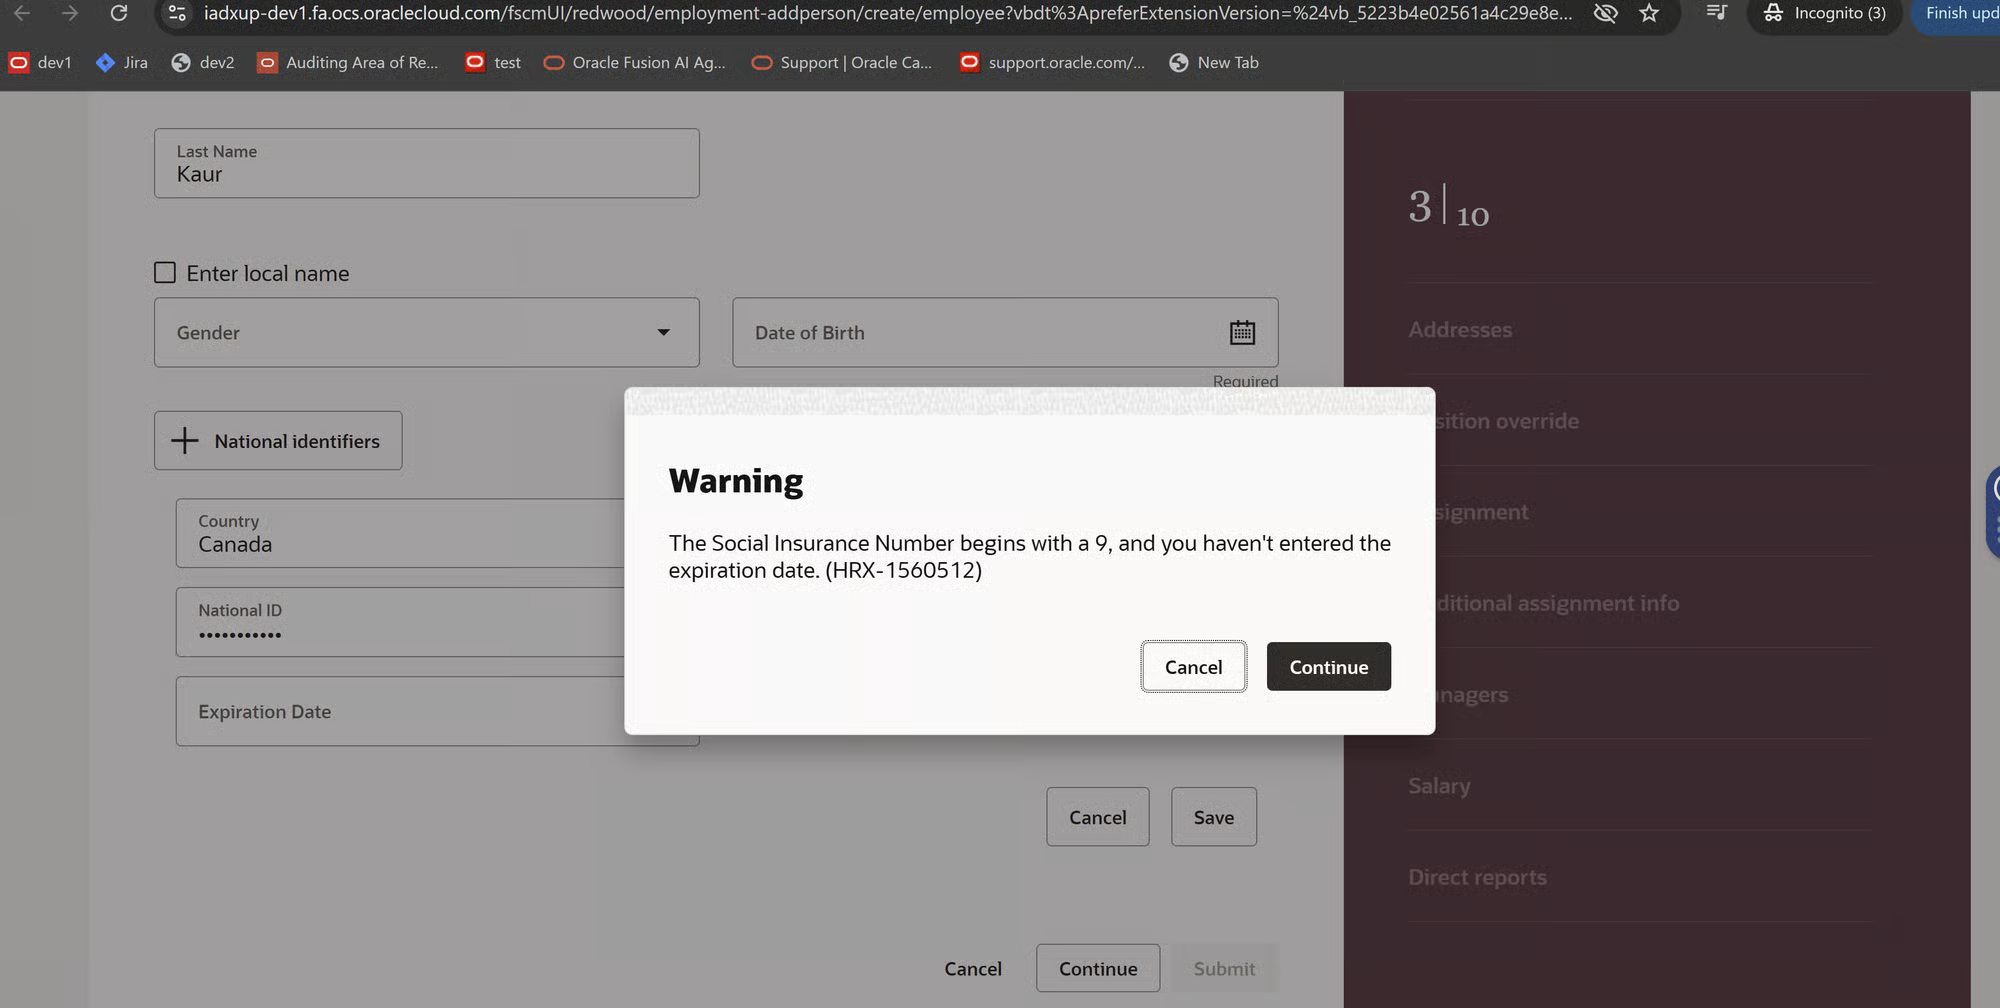Viewport: 2000px width, 1008px height.
Task: Click the Finish update button
Action: [1957, 13]
